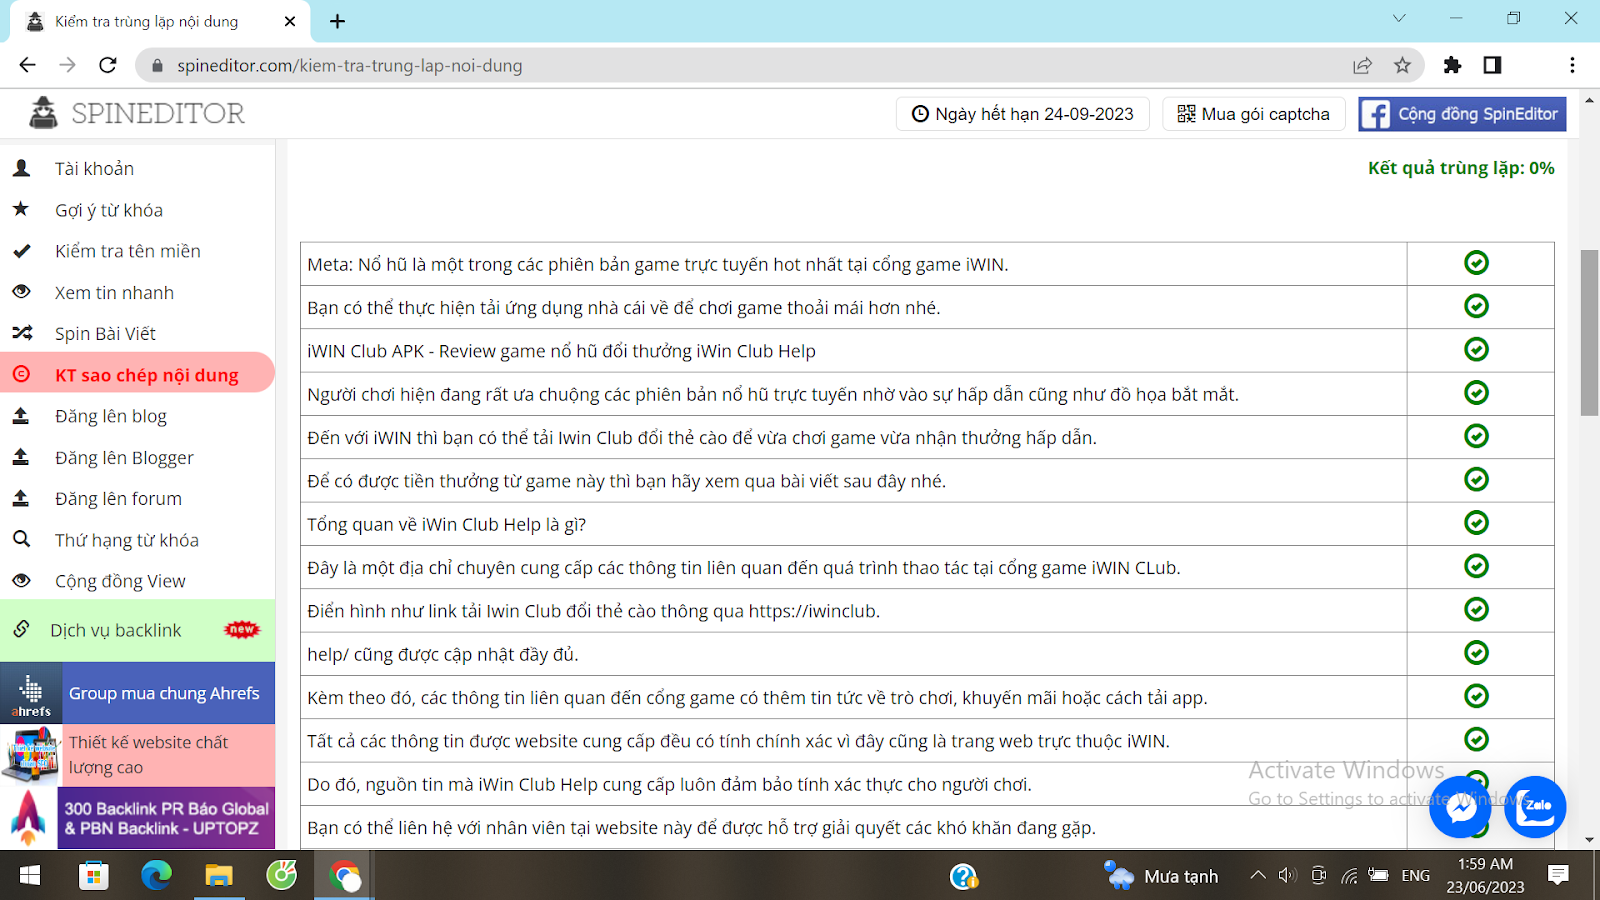Click the link icon beside Dịch vụ backlink
This screenshot has width=1600, height=900.
pos(21,629)
